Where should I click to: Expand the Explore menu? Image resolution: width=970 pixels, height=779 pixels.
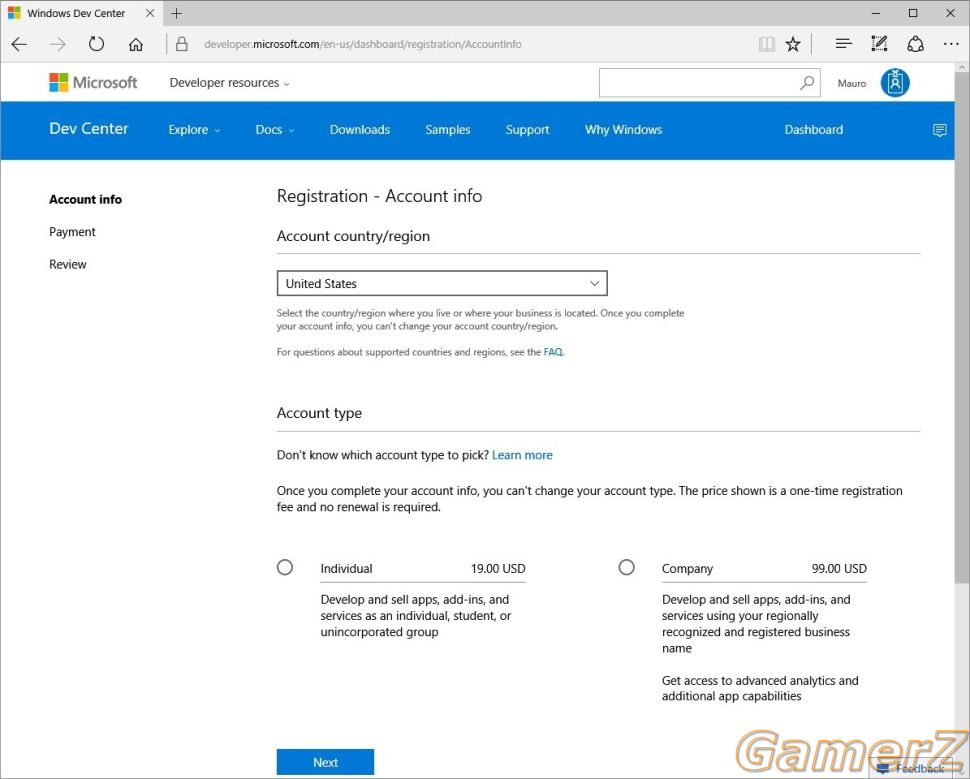click(x=194, y=130)
